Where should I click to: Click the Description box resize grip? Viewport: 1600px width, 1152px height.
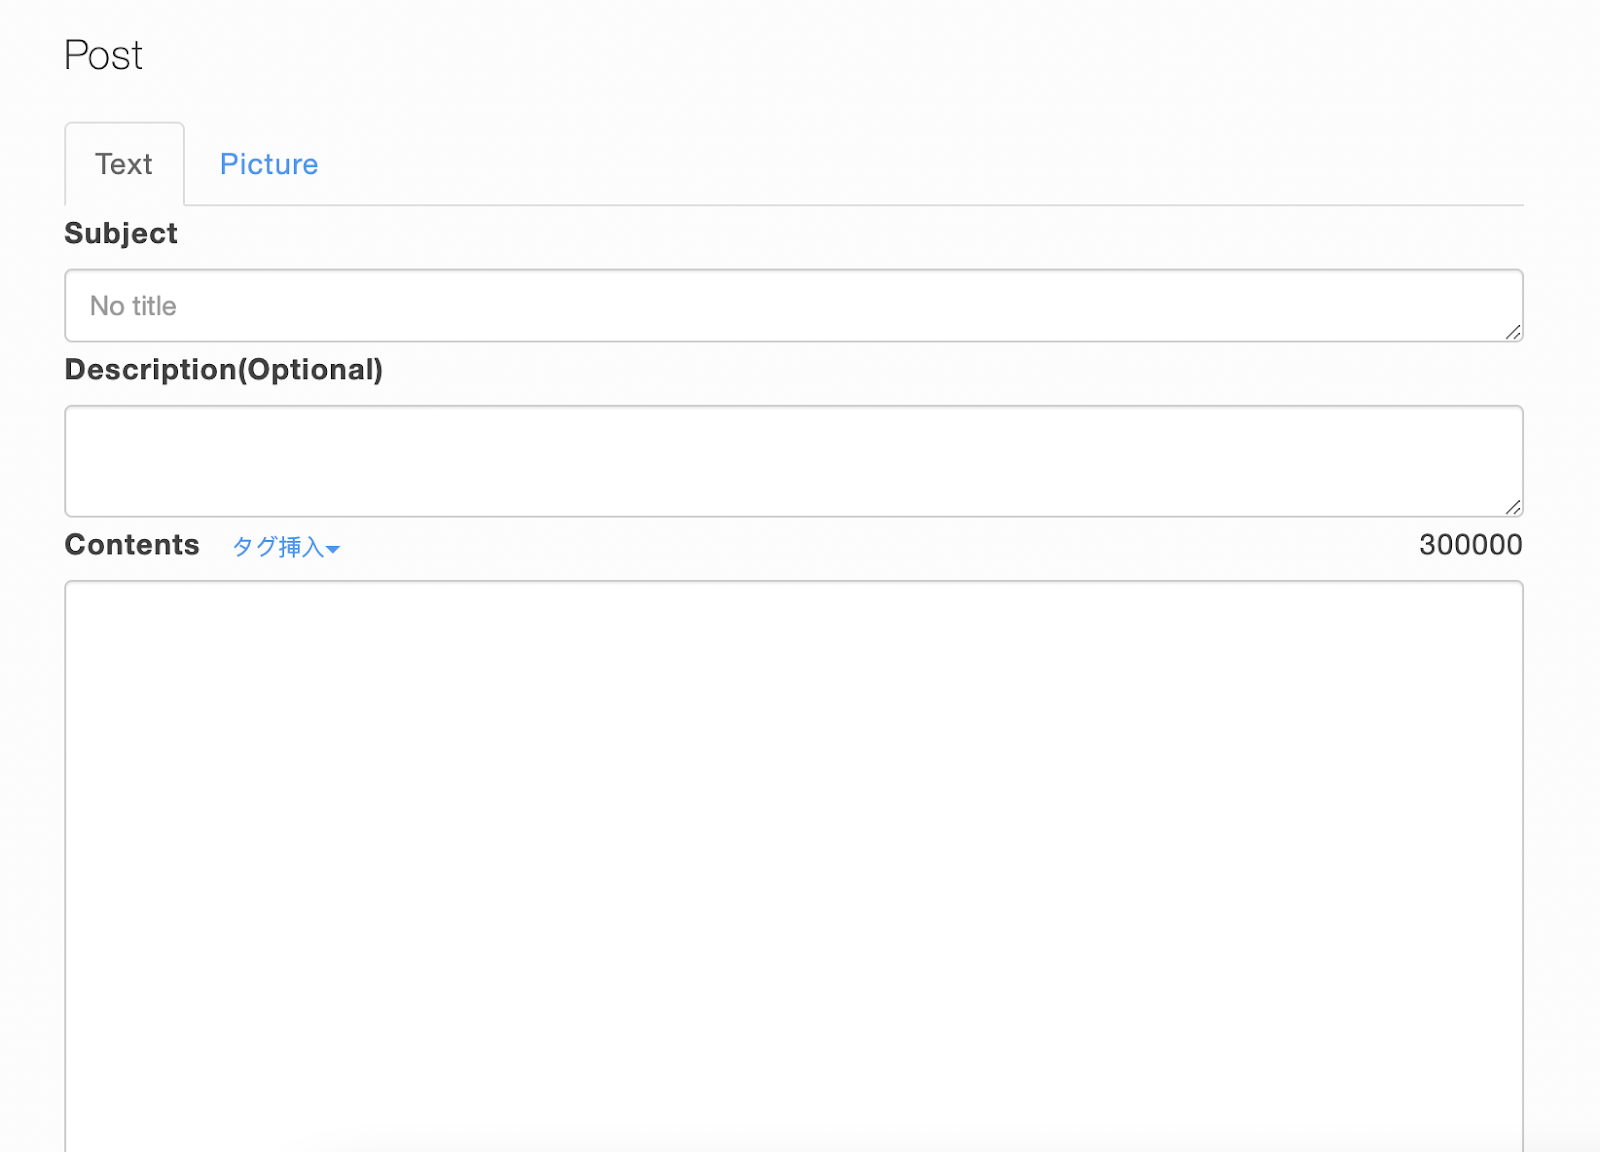pos(1512,507)
